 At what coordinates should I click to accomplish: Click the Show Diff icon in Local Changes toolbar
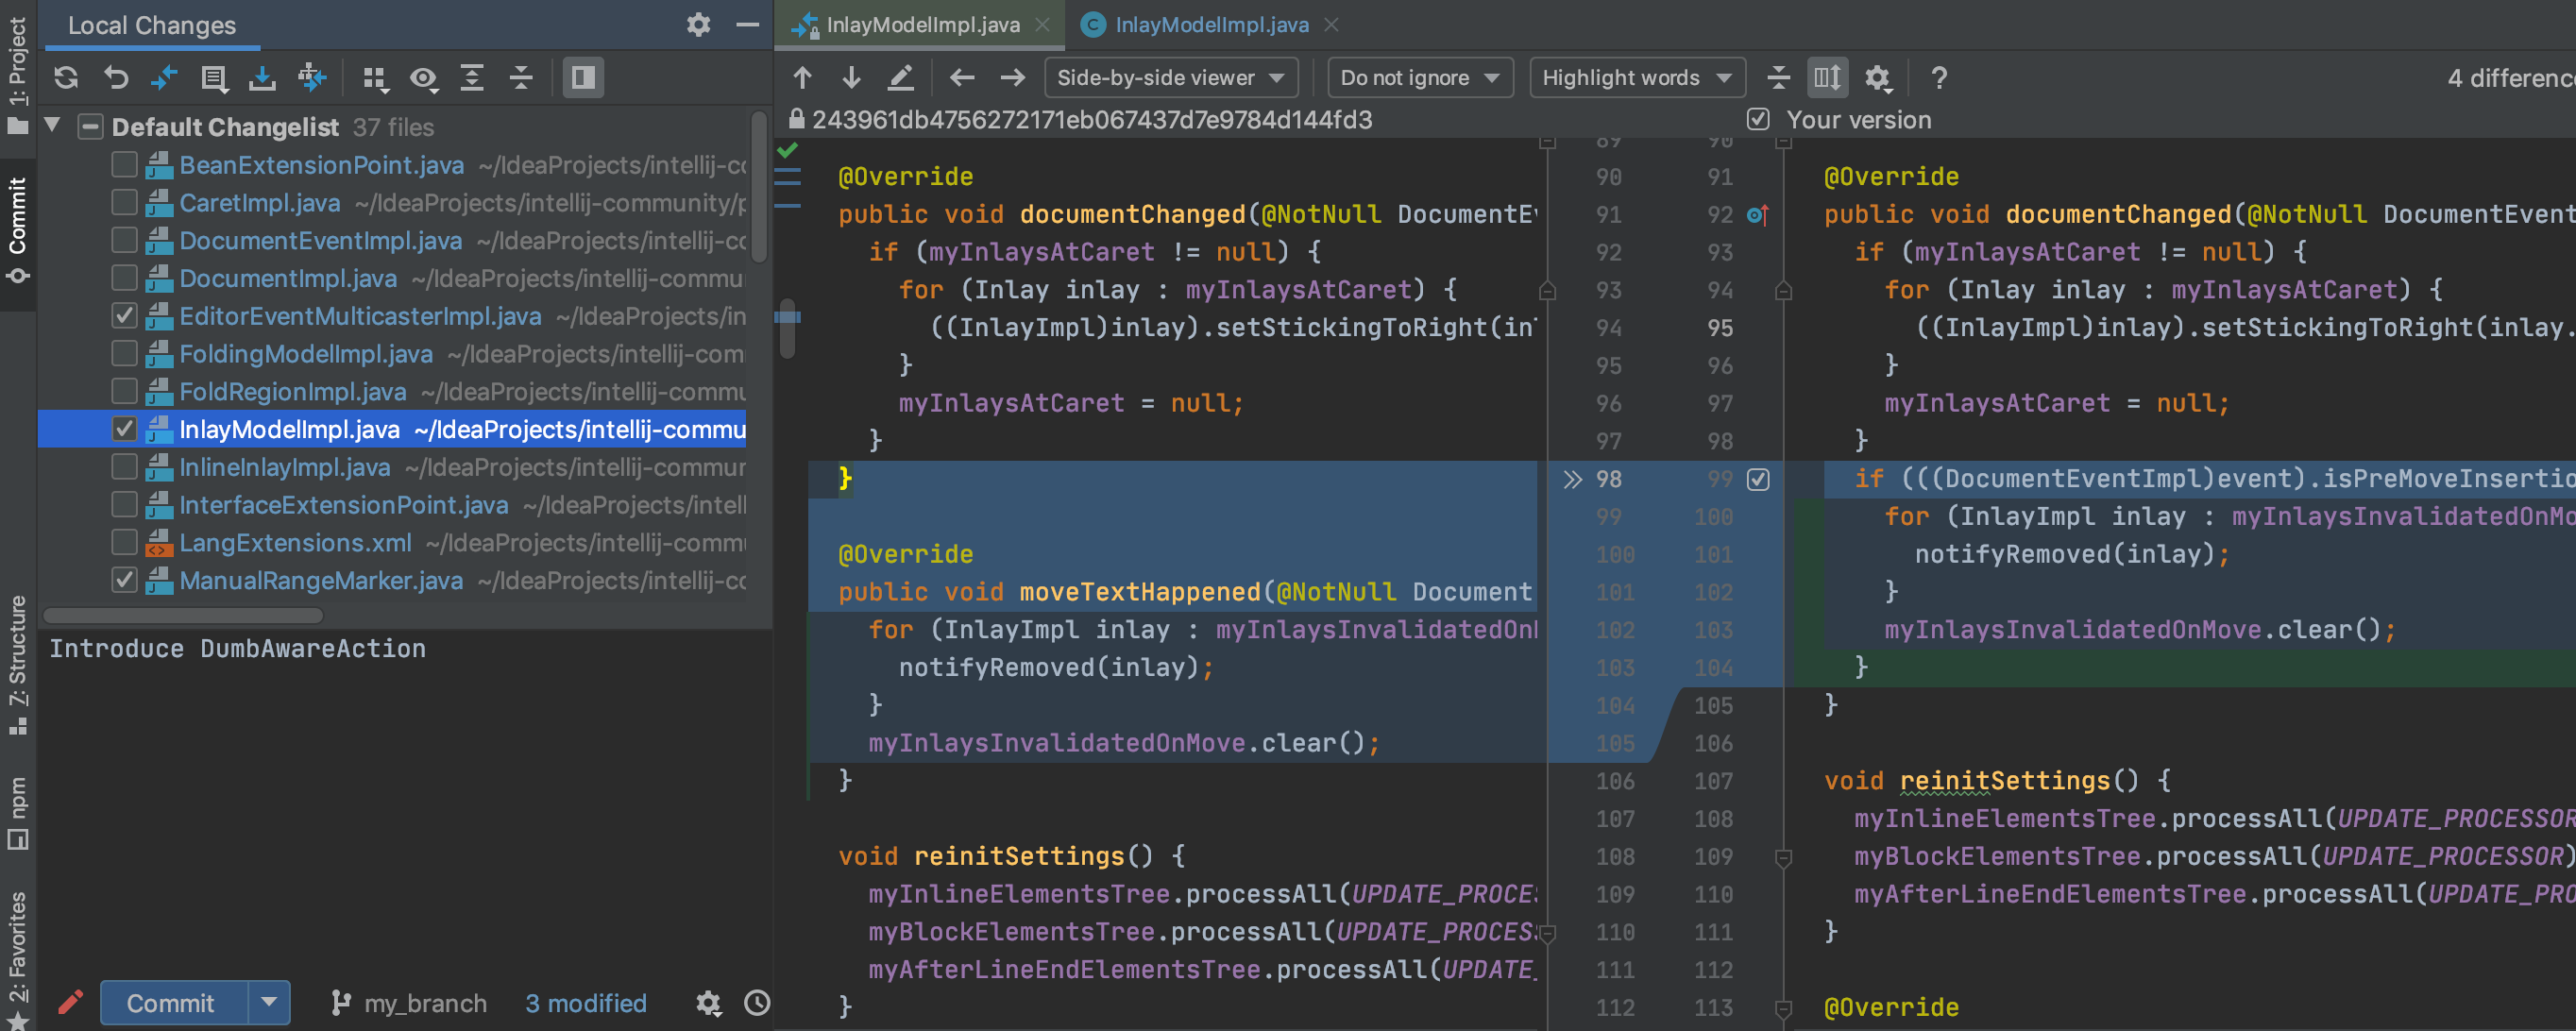[x=164, y=78]
